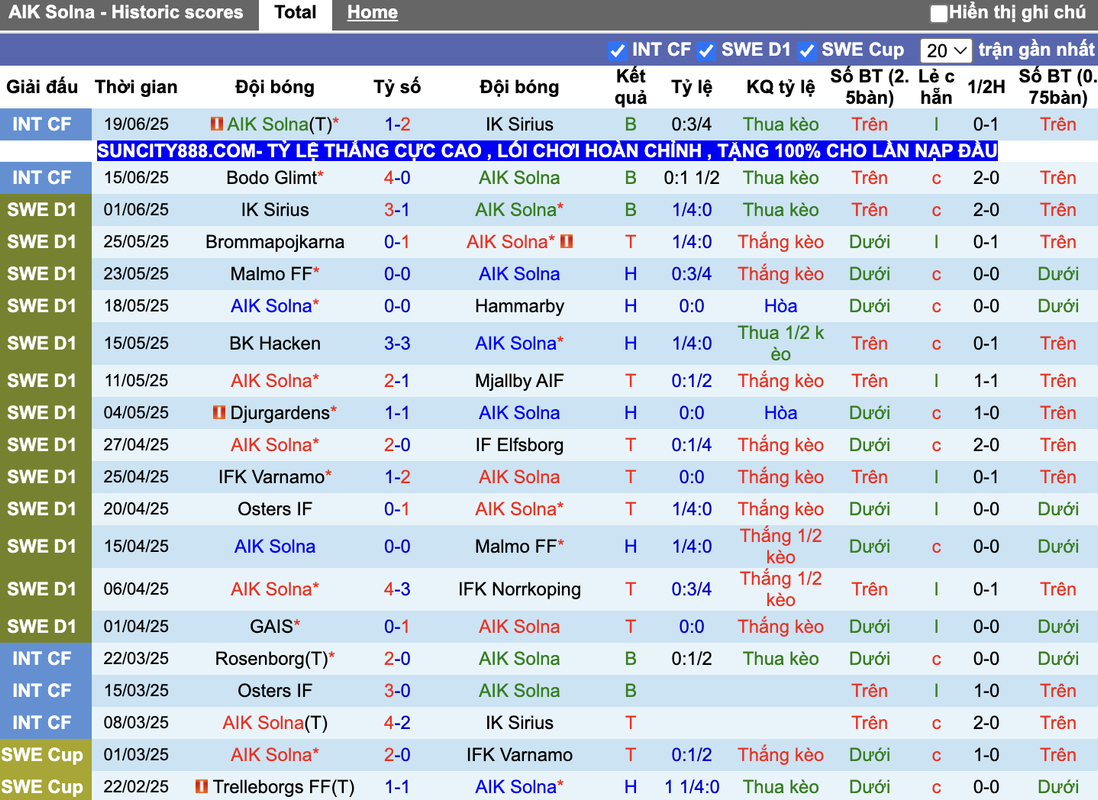Enable the Hiển thị ghi chú checkbox
The width and height of the screenshot is (1098, 800).
[938, 13]
